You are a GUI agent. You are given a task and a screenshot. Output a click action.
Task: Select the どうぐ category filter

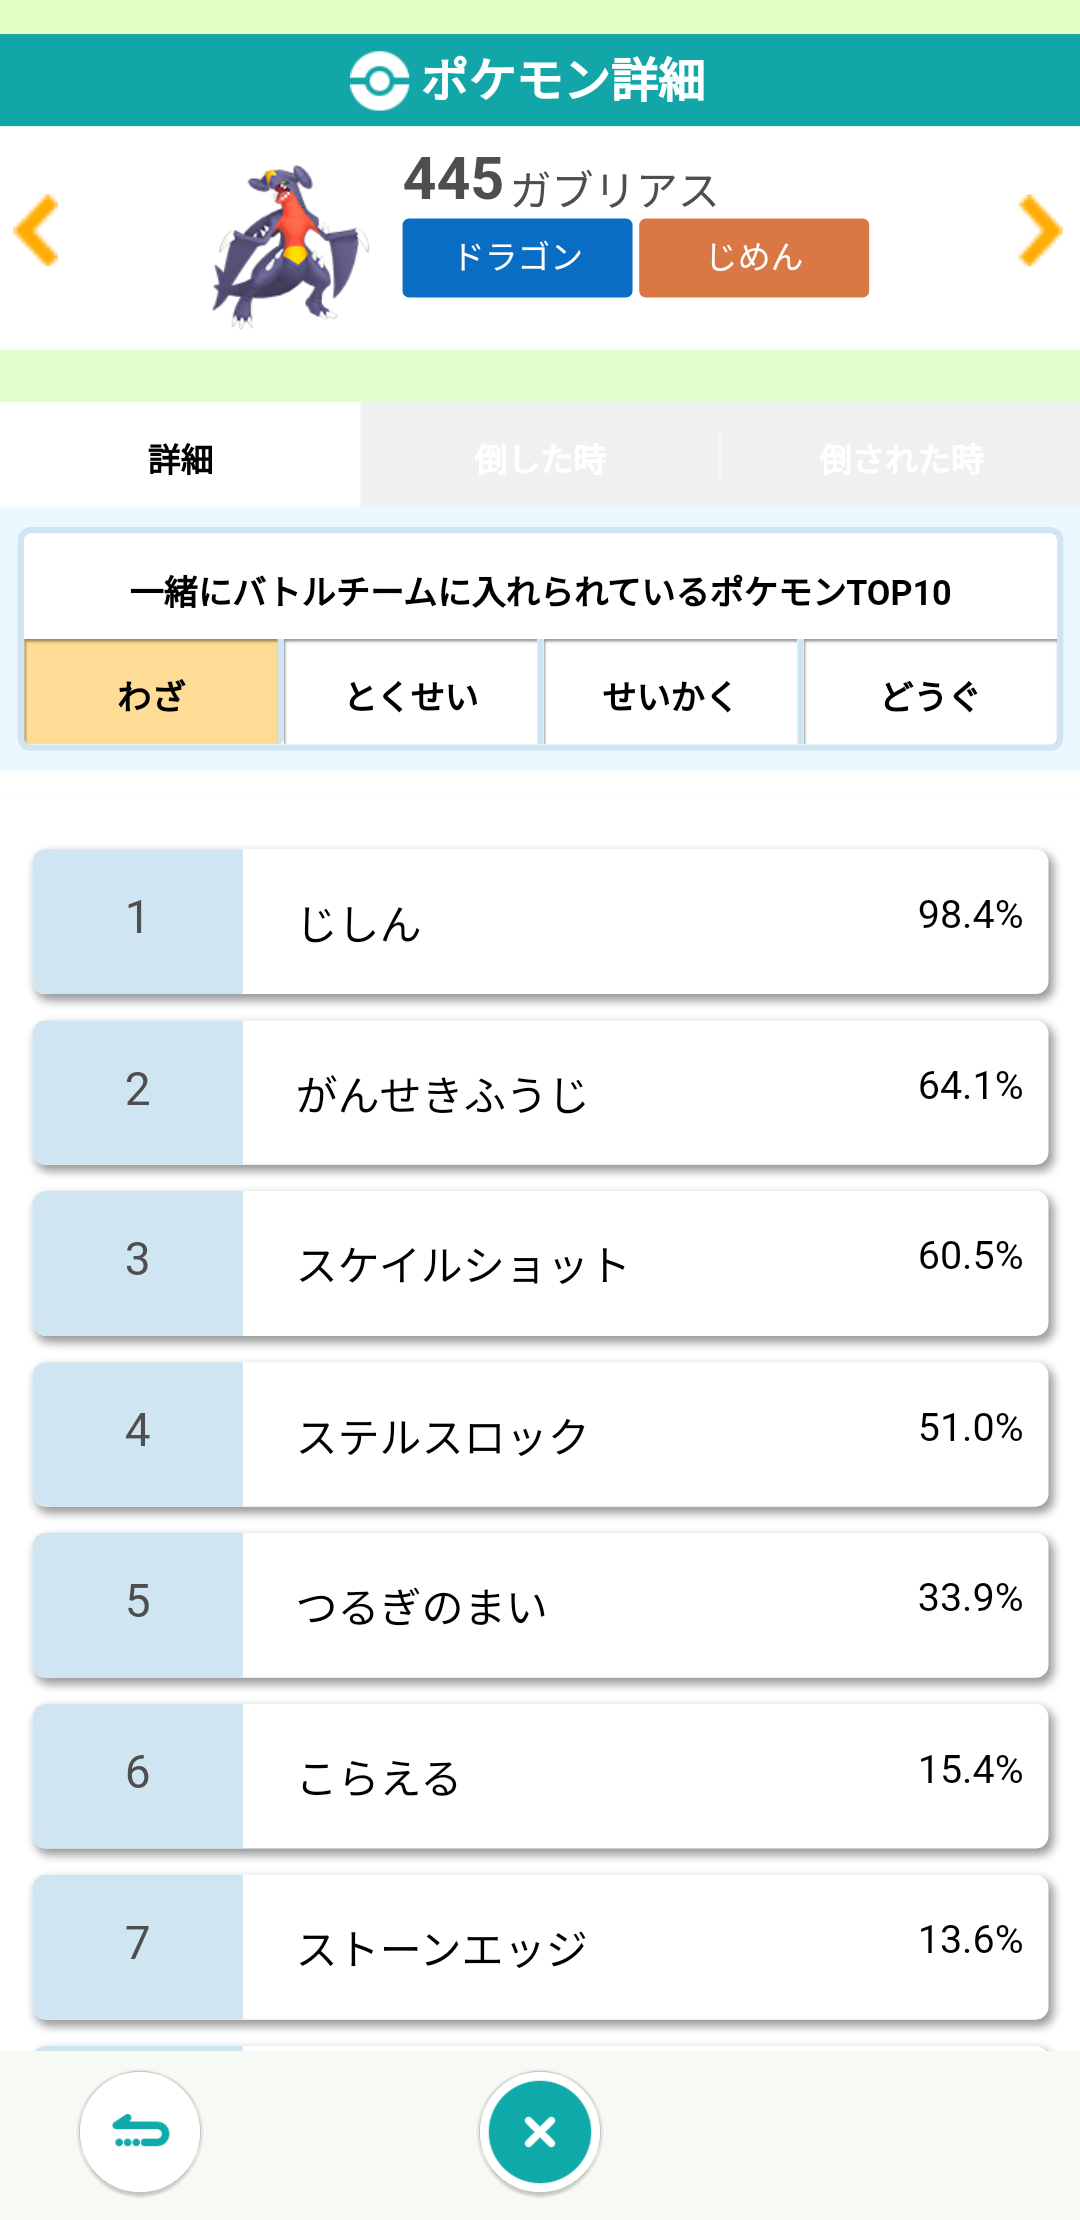point(930,694)
